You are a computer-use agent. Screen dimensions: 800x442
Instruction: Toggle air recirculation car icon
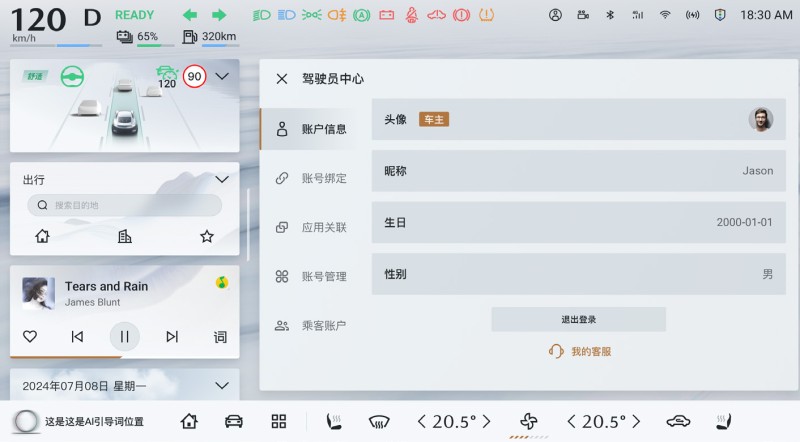(678, 421)
